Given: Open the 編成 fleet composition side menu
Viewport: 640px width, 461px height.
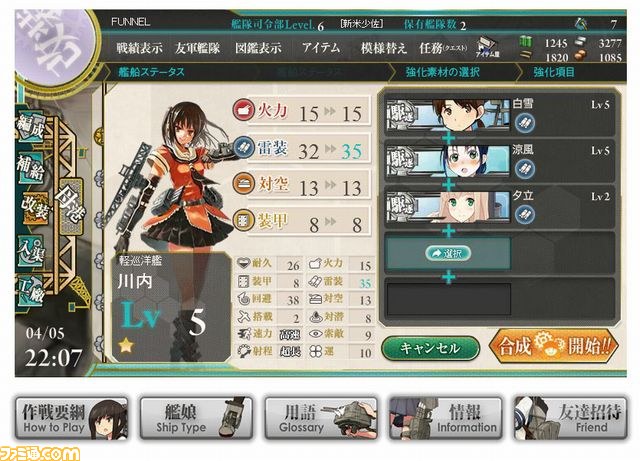Looking at the screenshot, I should [x=31, y=127].
